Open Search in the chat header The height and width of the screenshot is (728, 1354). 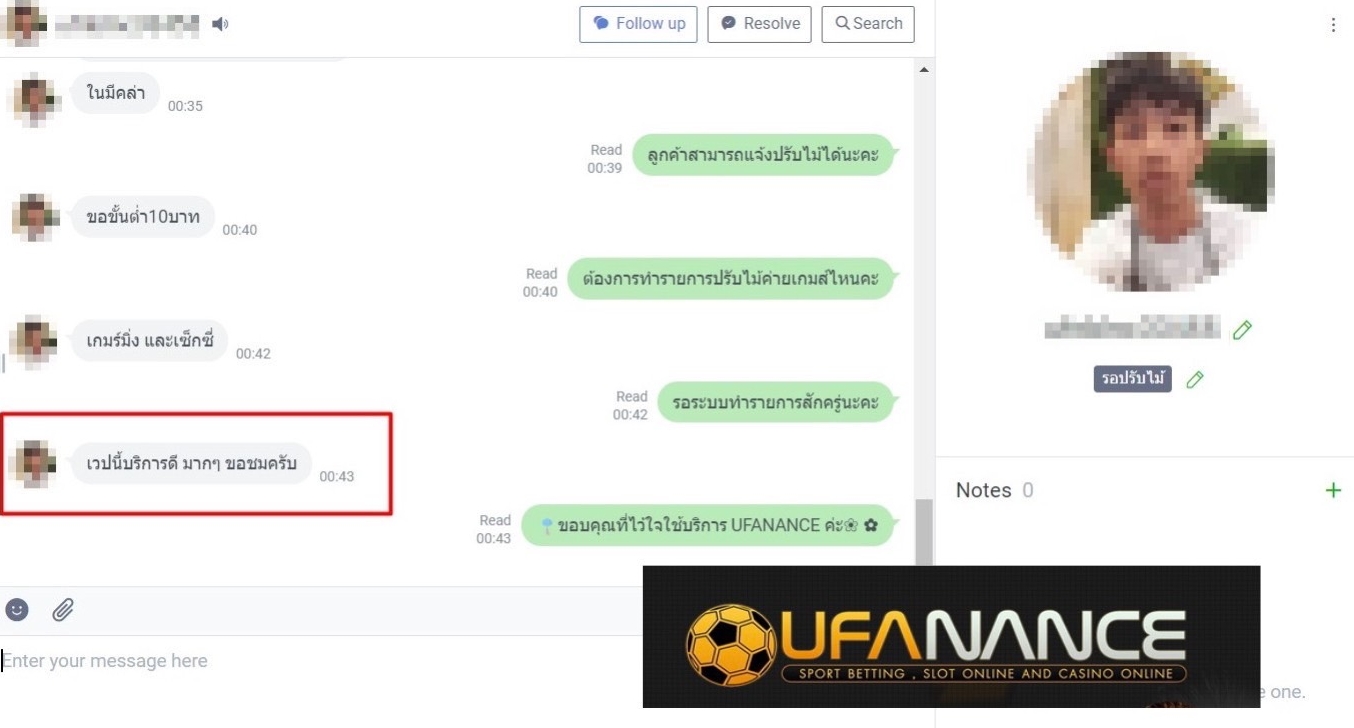pyautogui.click(x=868, y=24)
